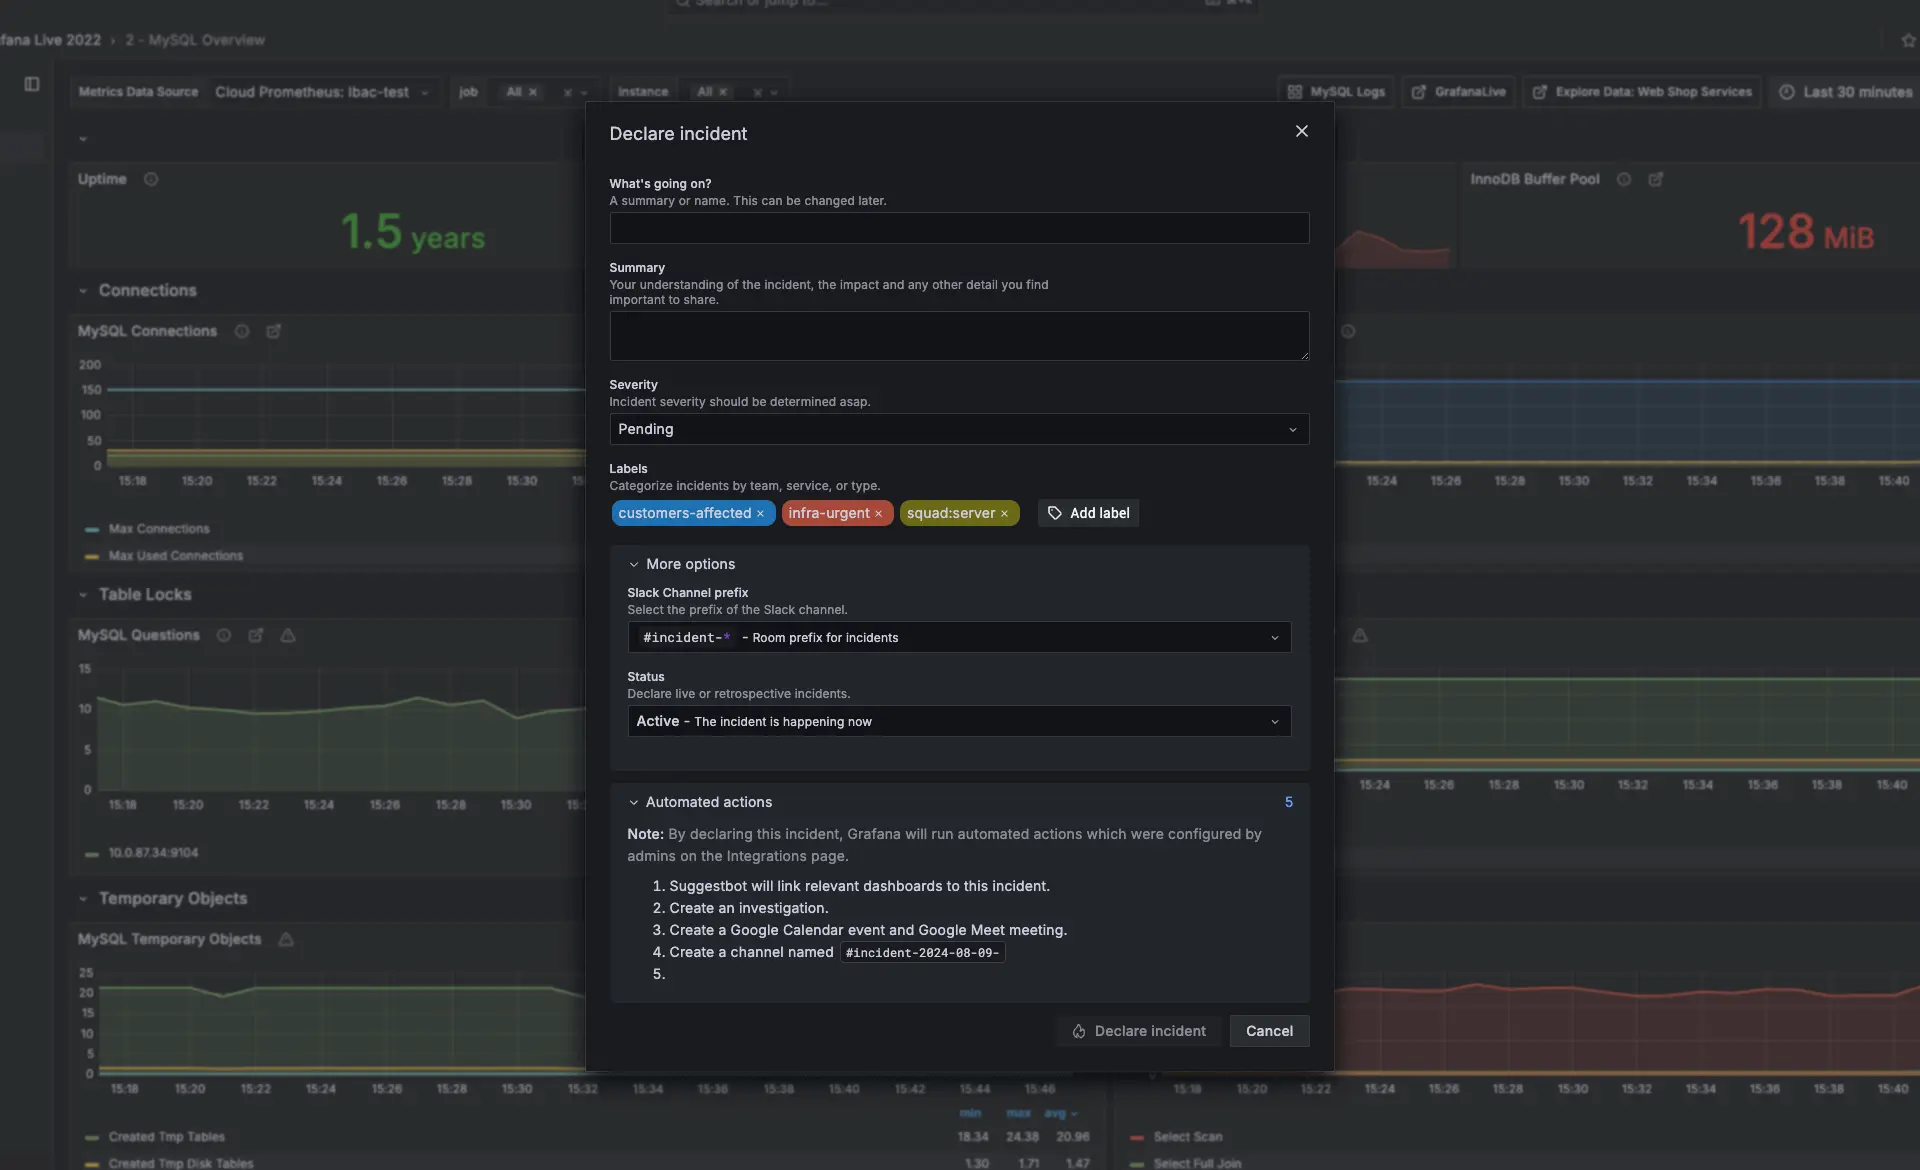The image size is (1920, 1170).
Task: Click the What's going on input field
Action: pos(959,228)
